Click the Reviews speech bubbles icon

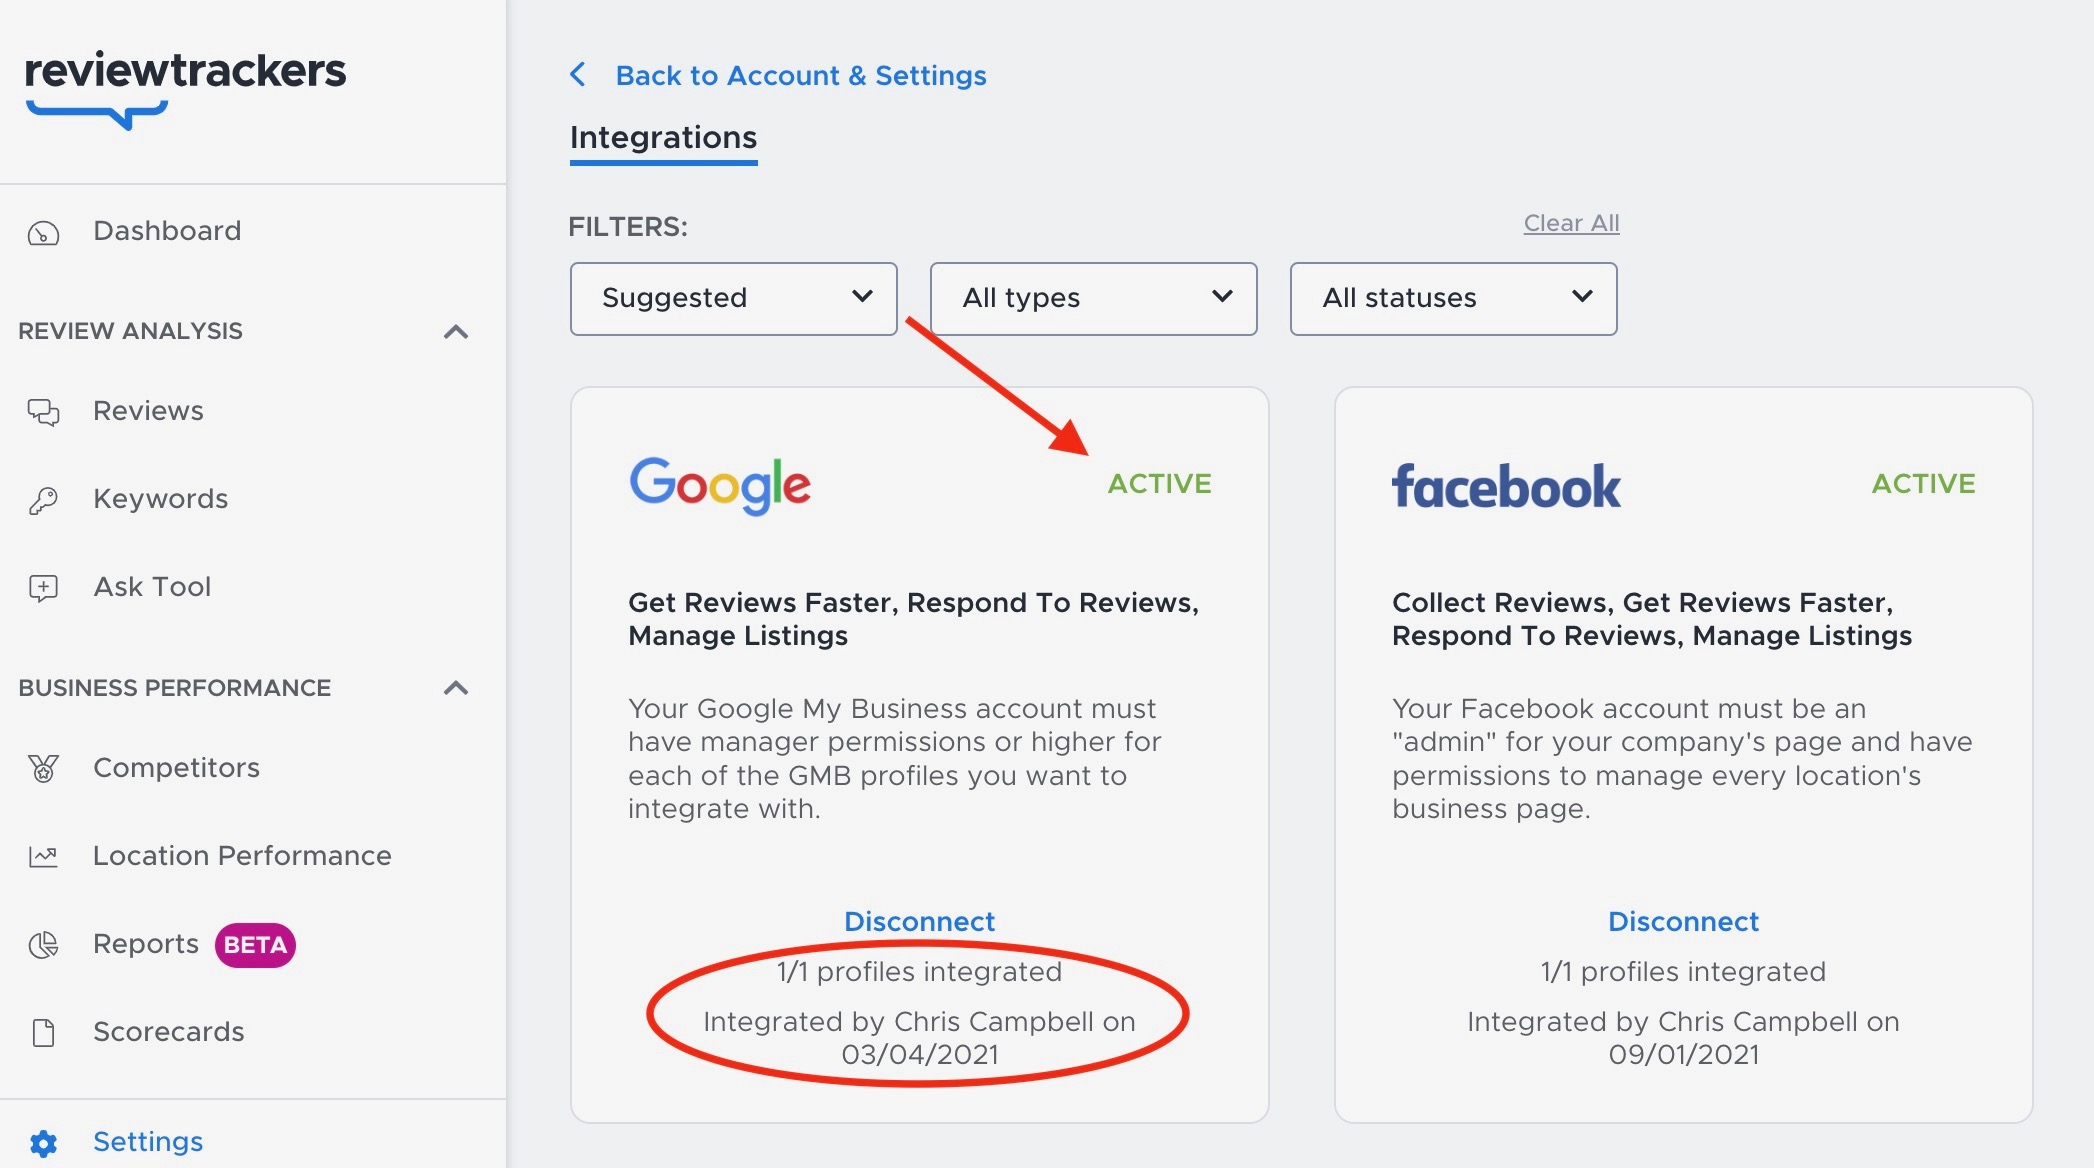pyautogui.click(x=43, y=412)
